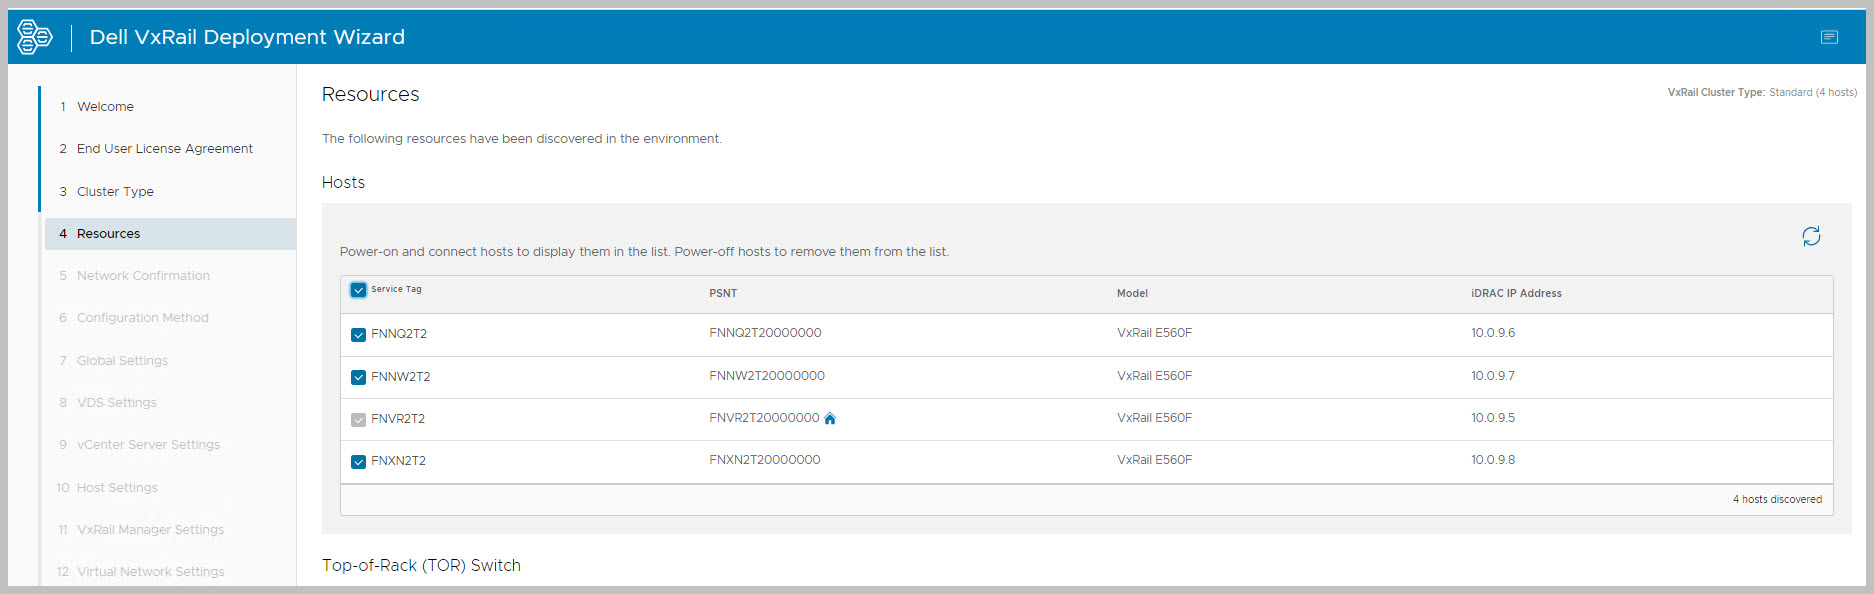Screen dimensions: 1874x594
Task: Open End User License Agreement step
Action: coord(164,149)
